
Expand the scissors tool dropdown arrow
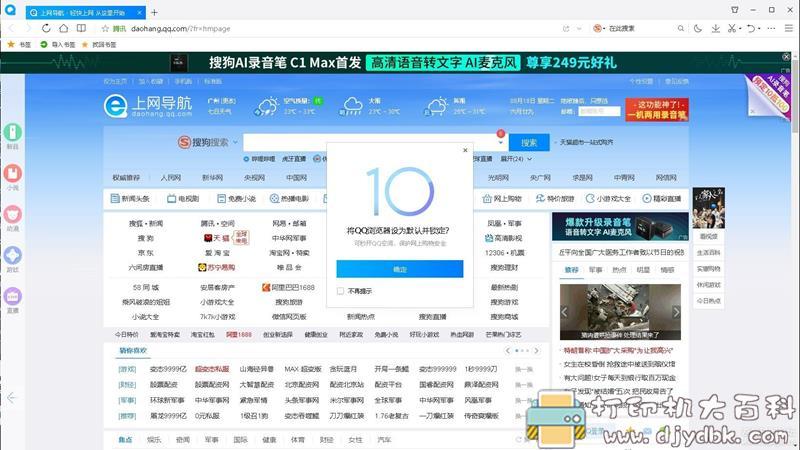[x=740, y=29]
